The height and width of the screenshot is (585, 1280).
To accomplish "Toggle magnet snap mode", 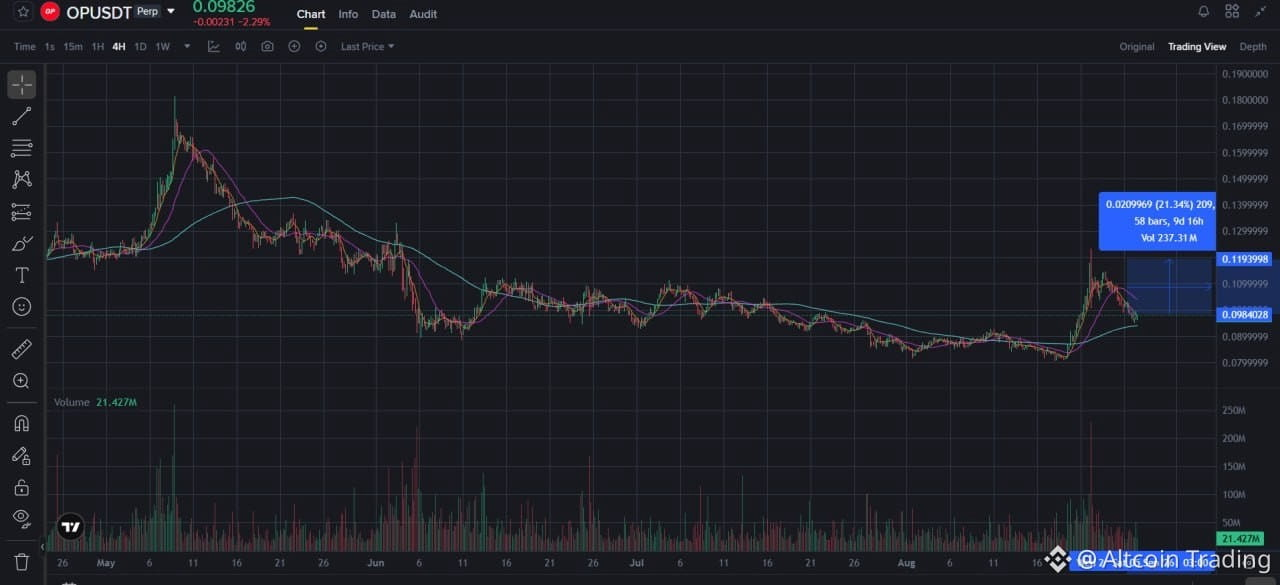I will pyautogui.click(x=21, y=423).
